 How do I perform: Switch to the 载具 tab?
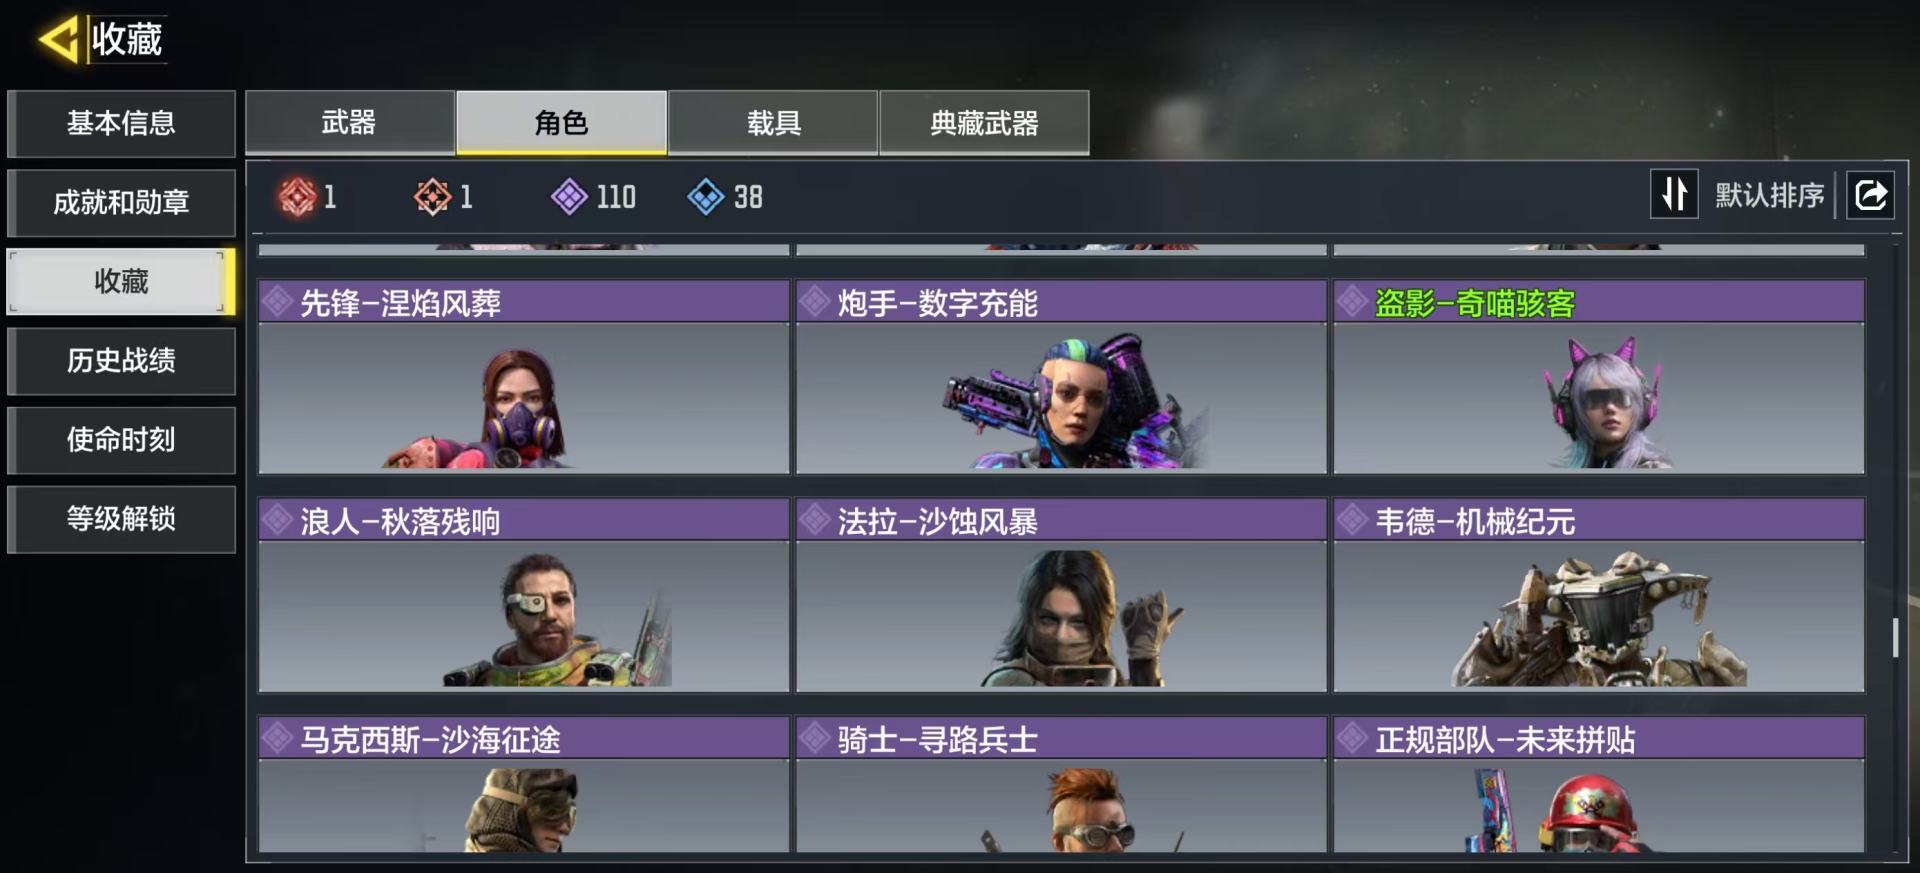[773, 123]
